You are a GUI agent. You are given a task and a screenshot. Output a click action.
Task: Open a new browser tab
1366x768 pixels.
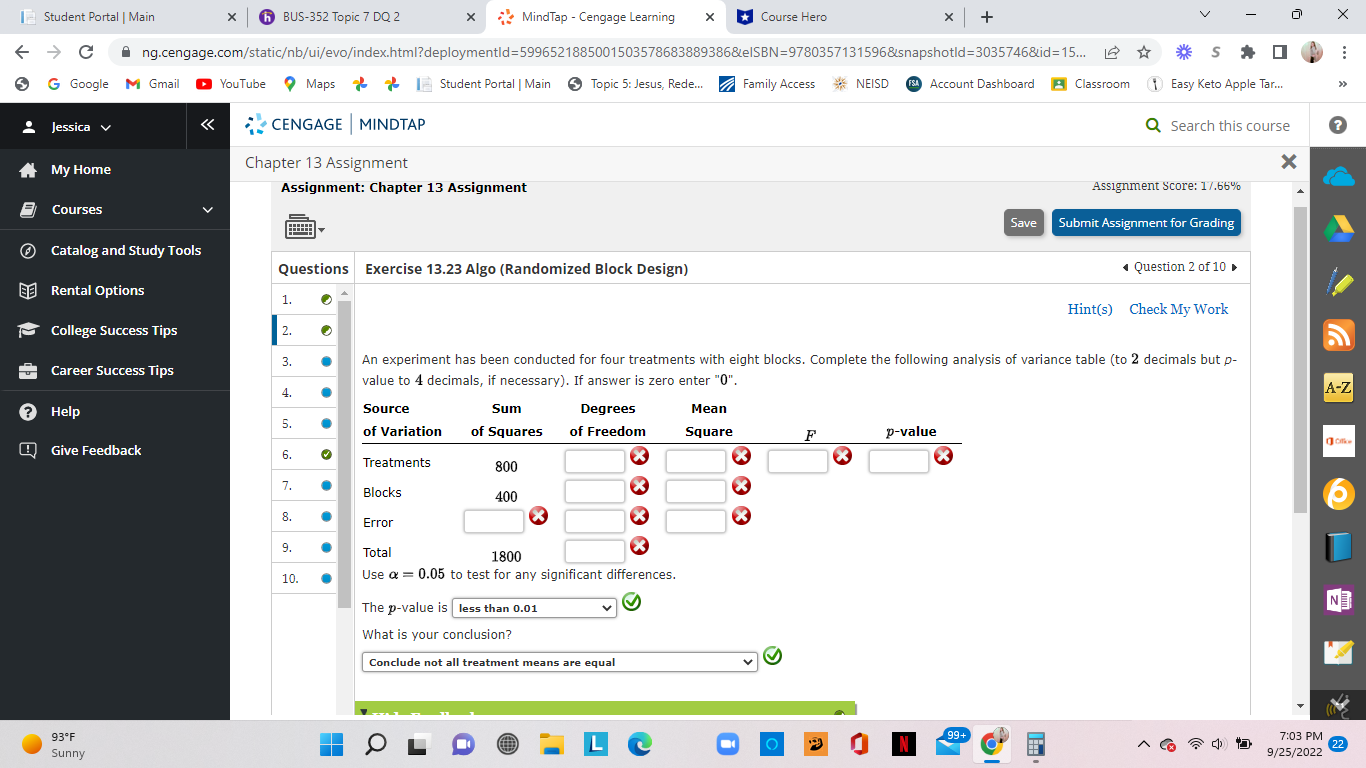point(987,17)
